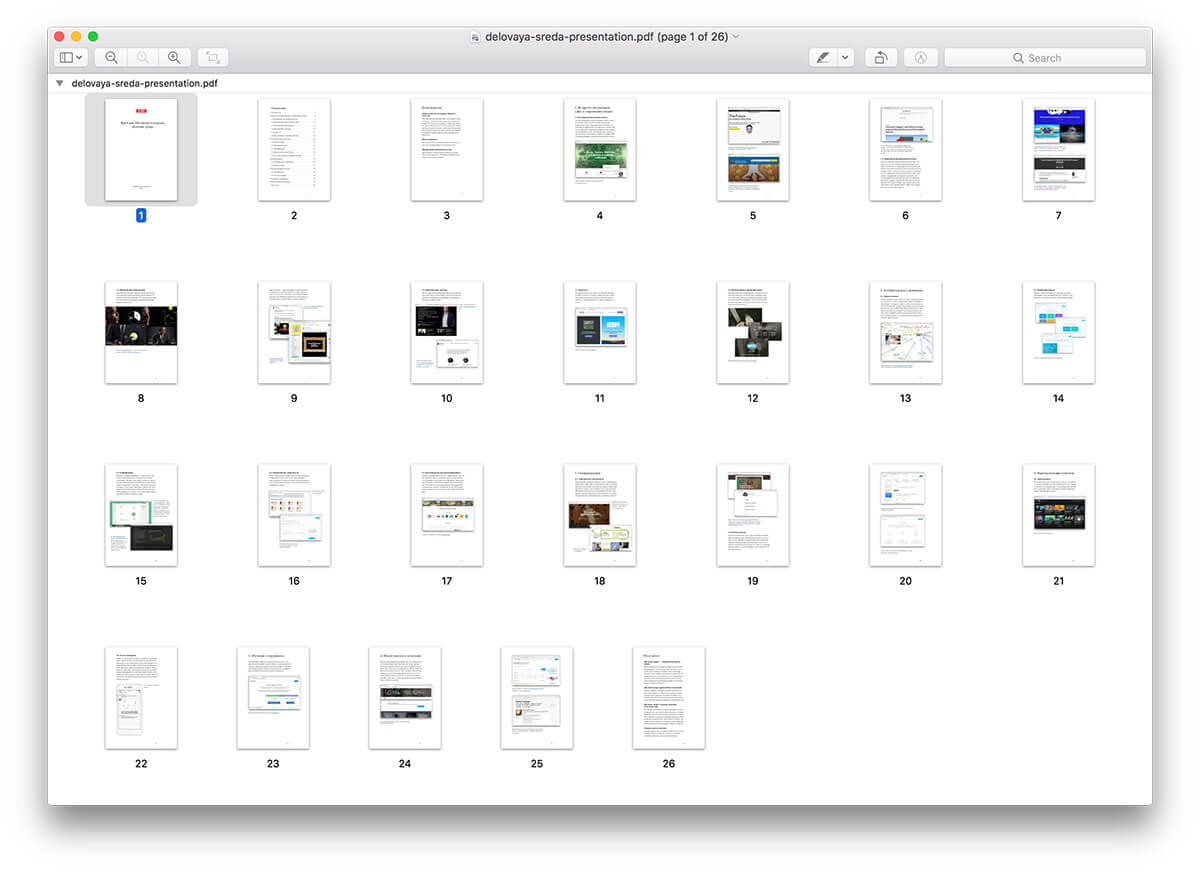Select the page 1 thumbnail

(141, 149)
